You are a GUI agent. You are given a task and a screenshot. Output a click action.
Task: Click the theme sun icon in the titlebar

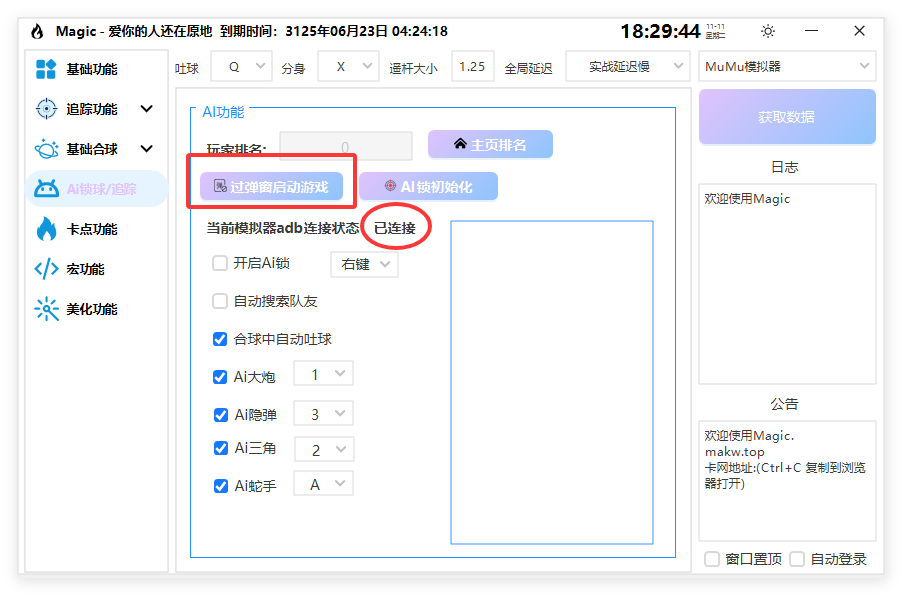click(x=767, y=31)
